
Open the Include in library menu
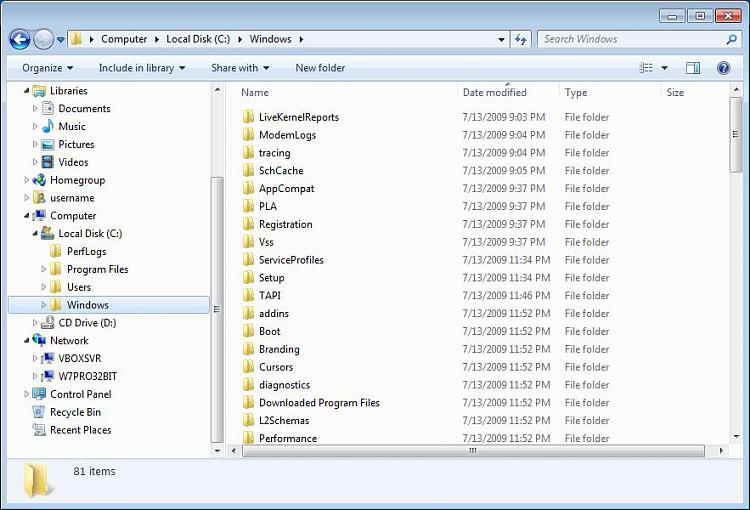pos(142,68)
